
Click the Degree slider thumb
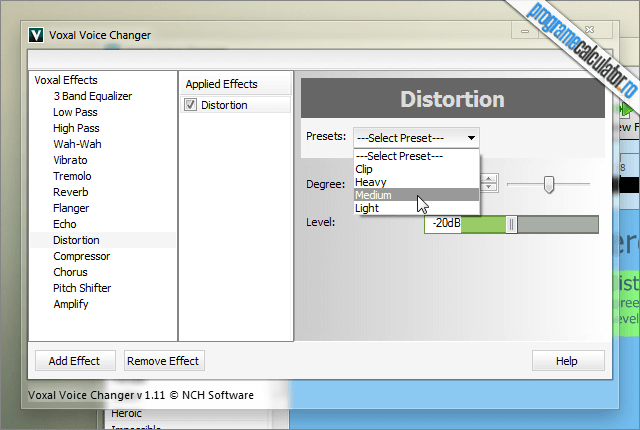pyautogui.click(x=549, y=184)
